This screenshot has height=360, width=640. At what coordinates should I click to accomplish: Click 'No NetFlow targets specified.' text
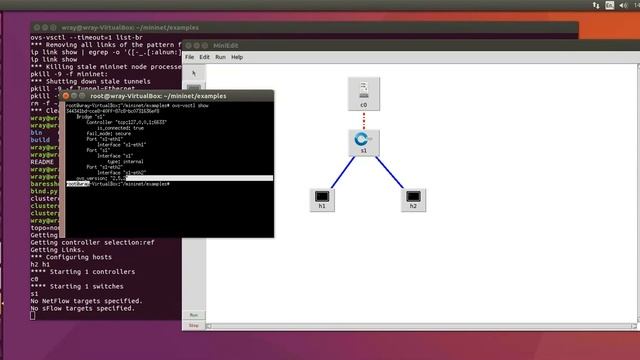pyautogui.click(x=87, y=301)
